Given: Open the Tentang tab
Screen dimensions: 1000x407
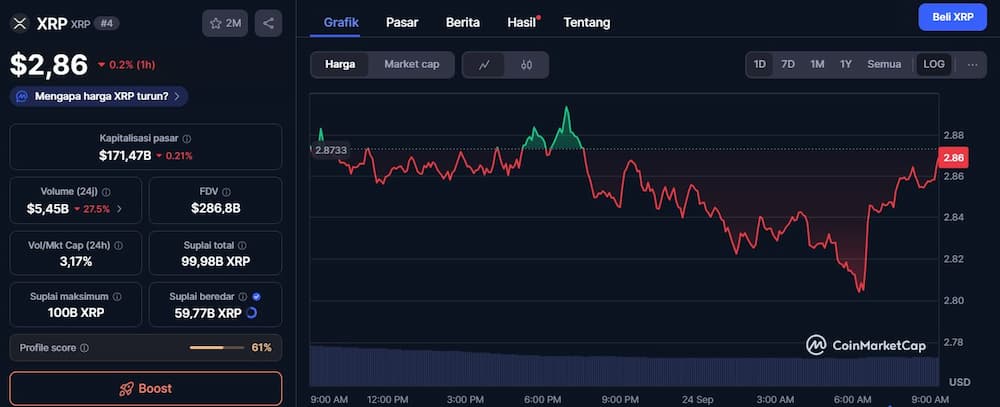Looking at the screenshot, I should tap(587, 23).
